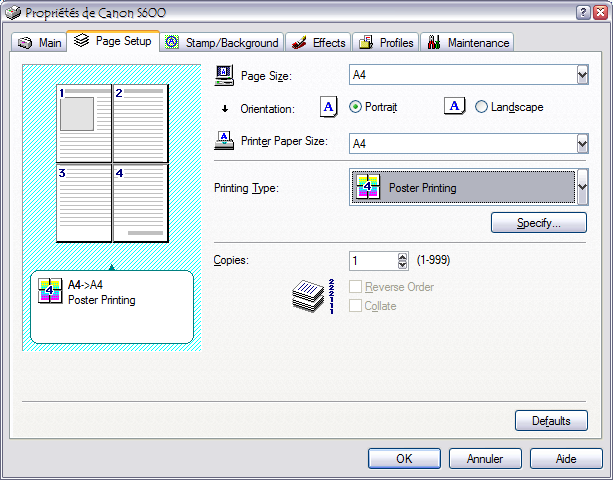Image resolution: width=613 pixels, height=480 pixels.
Task: Click the Maintenance tab tools icon
Action: tap(434, 43)
